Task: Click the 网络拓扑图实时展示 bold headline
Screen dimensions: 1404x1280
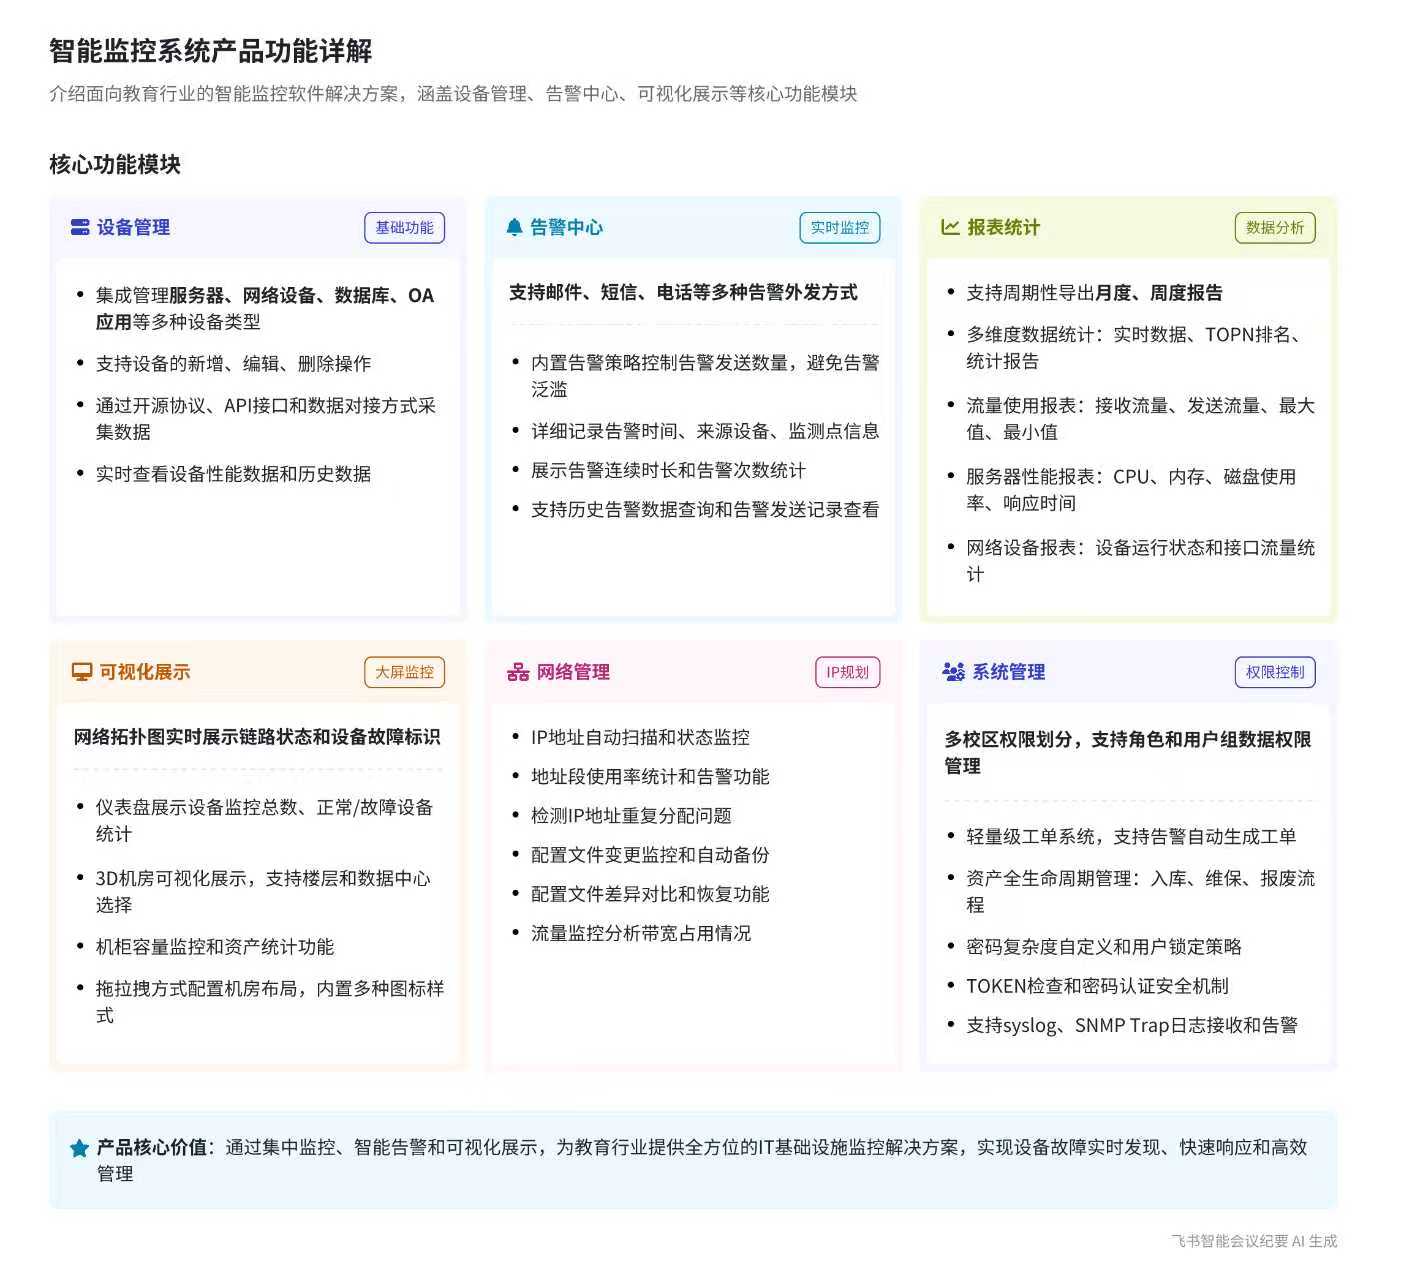Action: pos(256,737)
